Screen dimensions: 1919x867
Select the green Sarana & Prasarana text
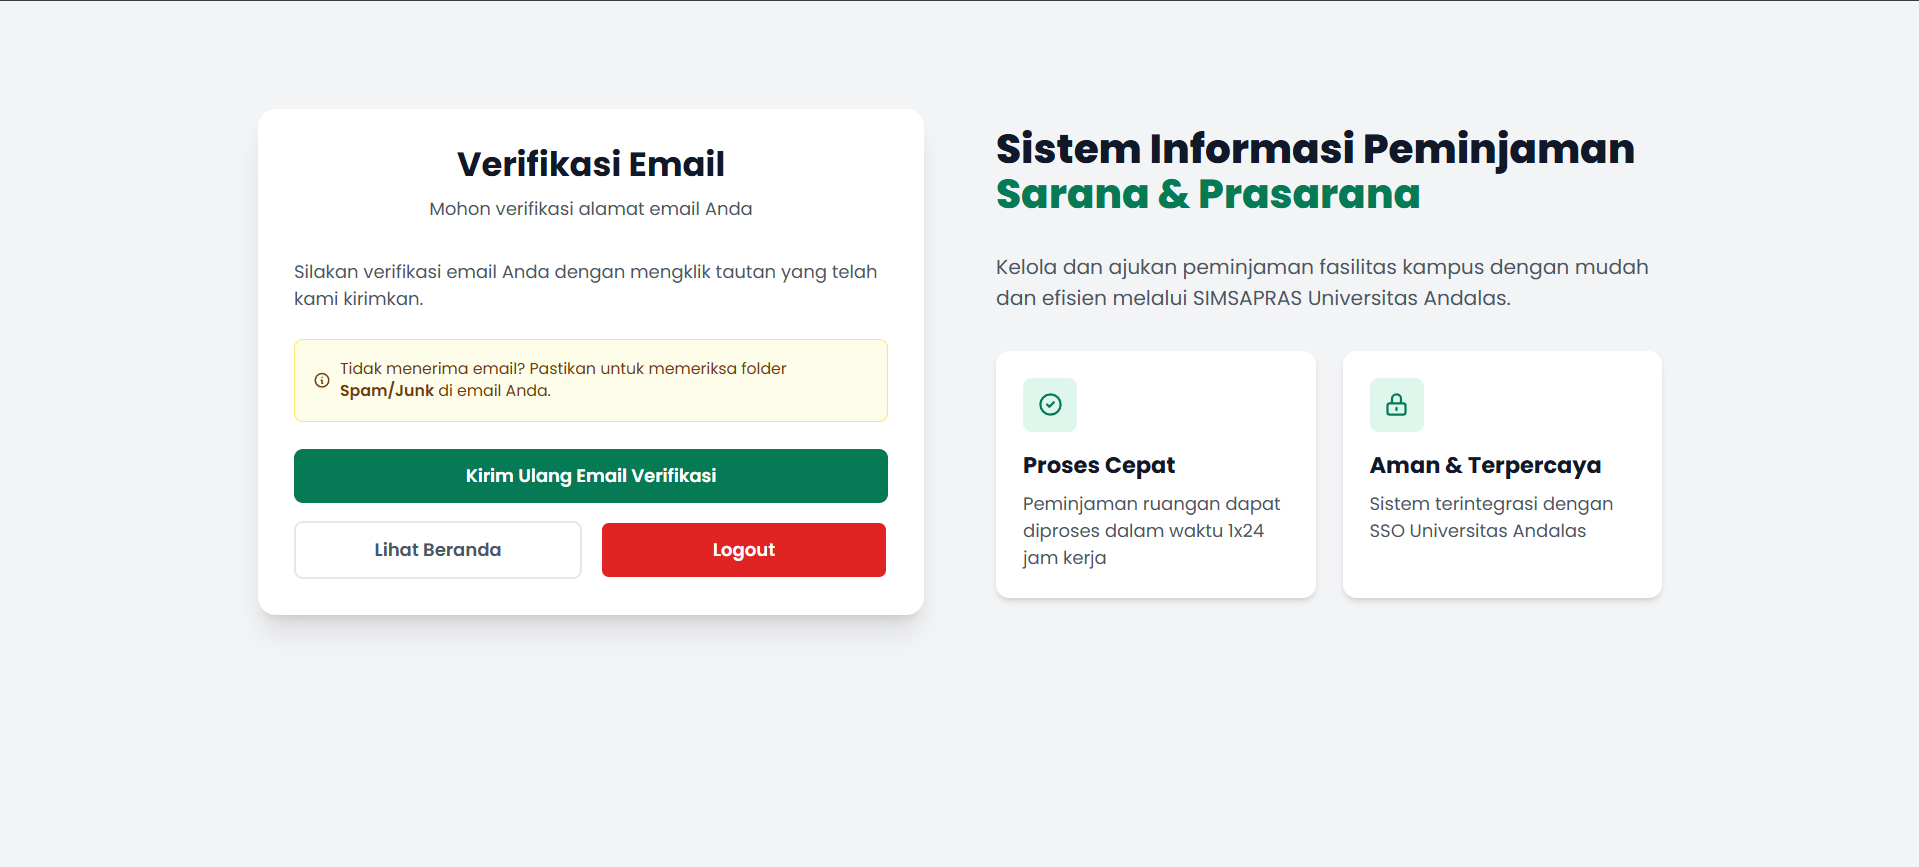pyautogui.click(x=1208, y=194)
